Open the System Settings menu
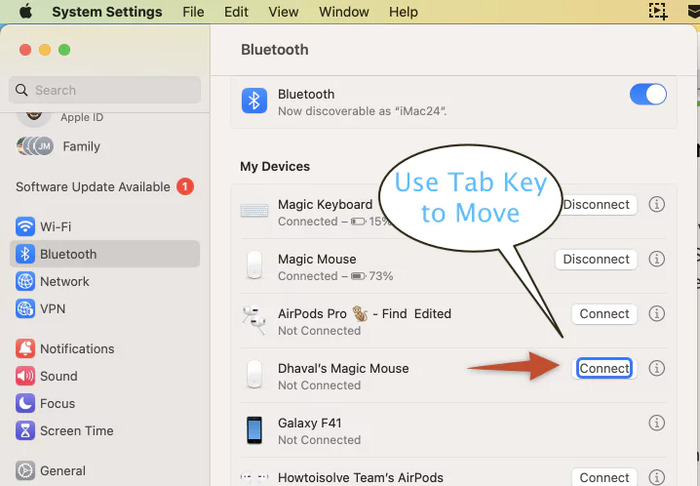Viewport: 700px width, 486px height. tap(107, 12)
